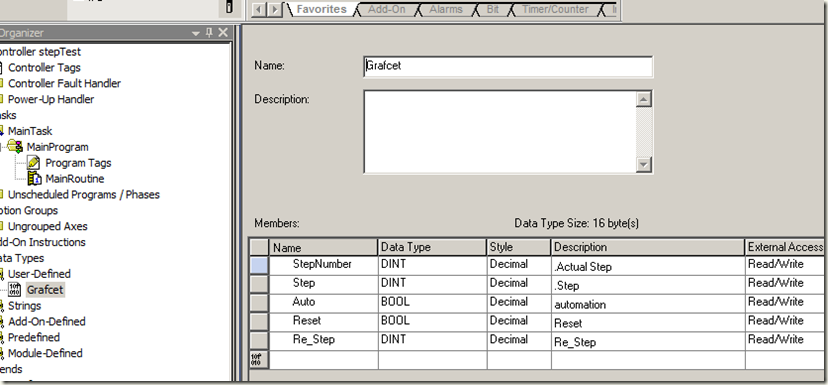Click Read/Write access of Auto row

(785, 303)
